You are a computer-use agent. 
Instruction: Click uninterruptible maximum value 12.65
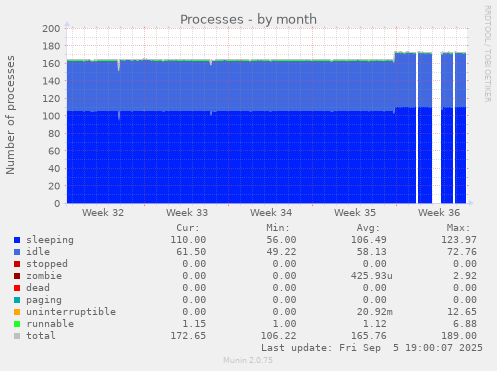click(462, 312)
